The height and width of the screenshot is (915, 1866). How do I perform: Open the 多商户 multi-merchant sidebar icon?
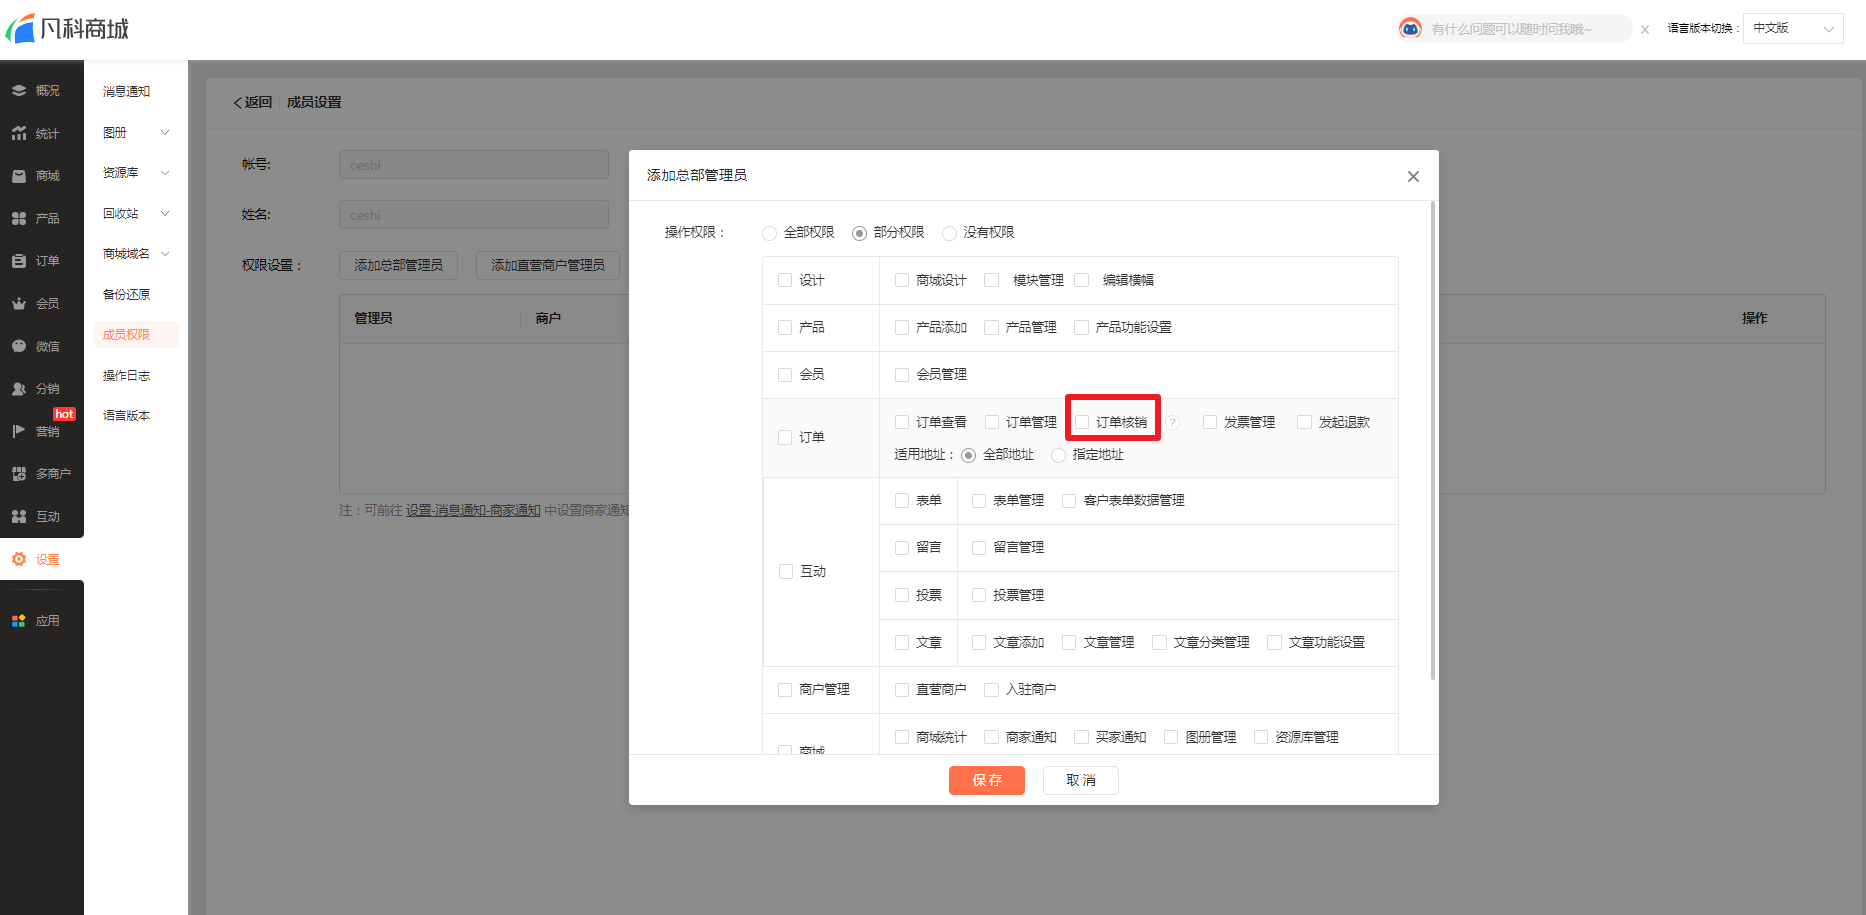tap(19, 474)
